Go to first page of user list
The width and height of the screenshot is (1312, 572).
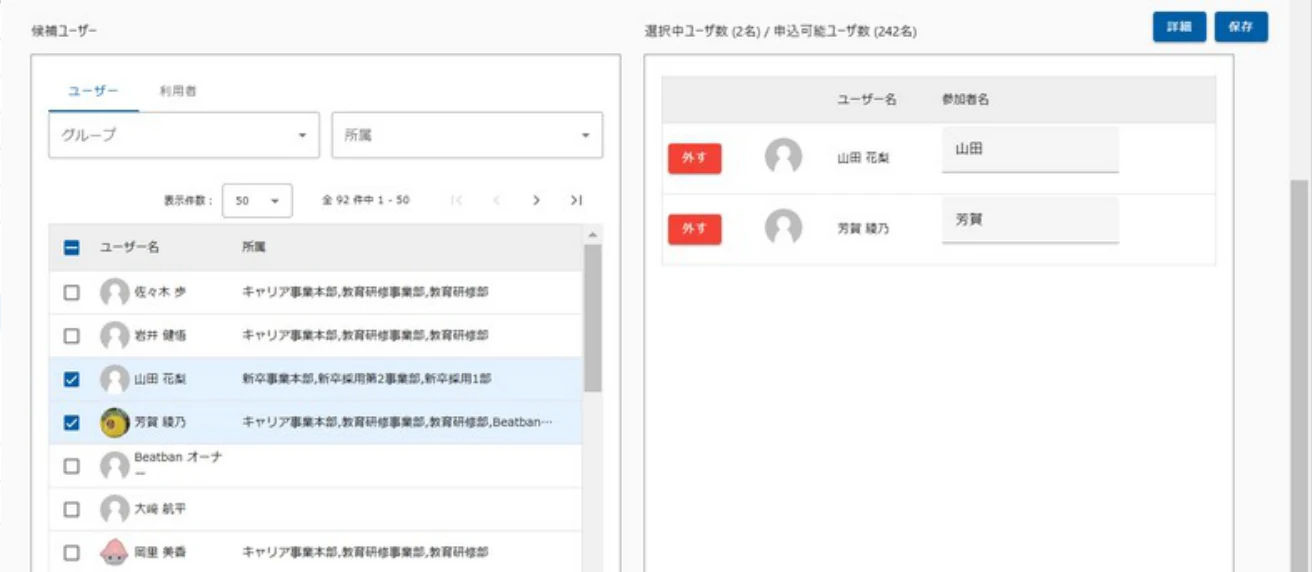point(457,200)
